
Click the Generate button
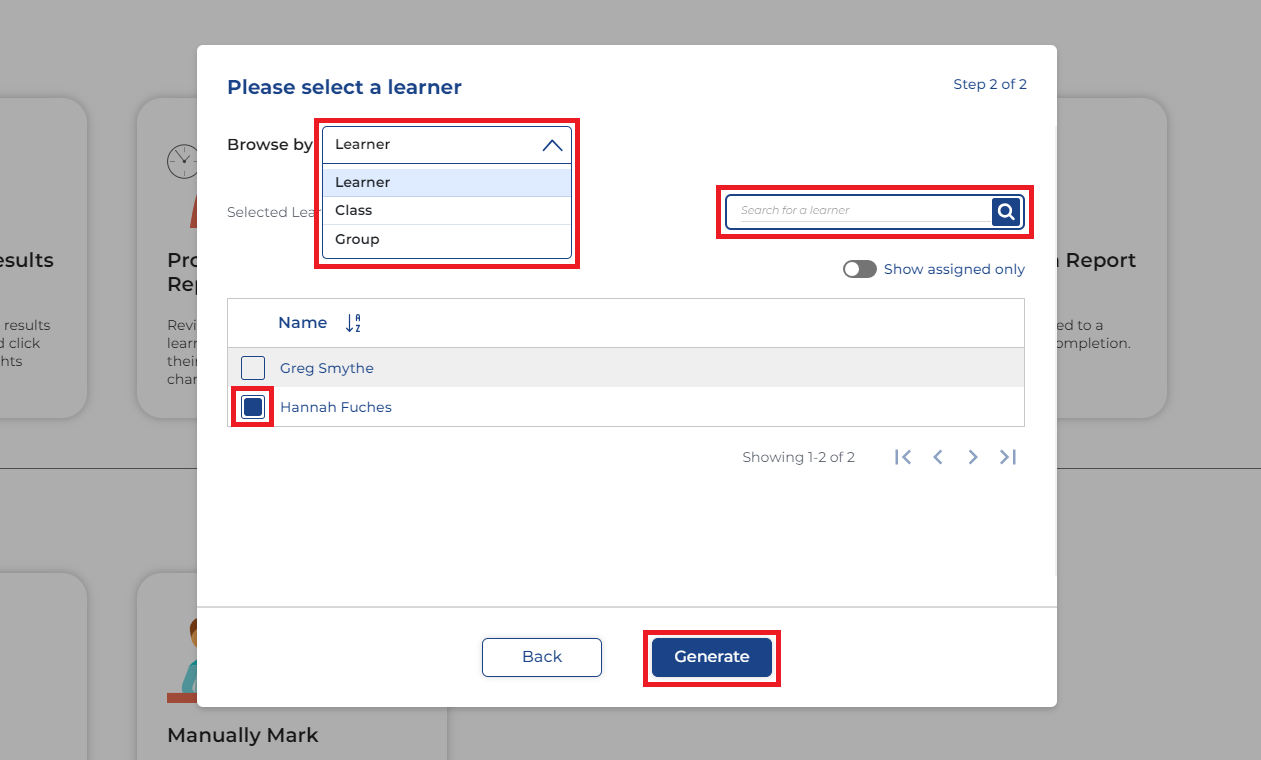tap(711, 657)
